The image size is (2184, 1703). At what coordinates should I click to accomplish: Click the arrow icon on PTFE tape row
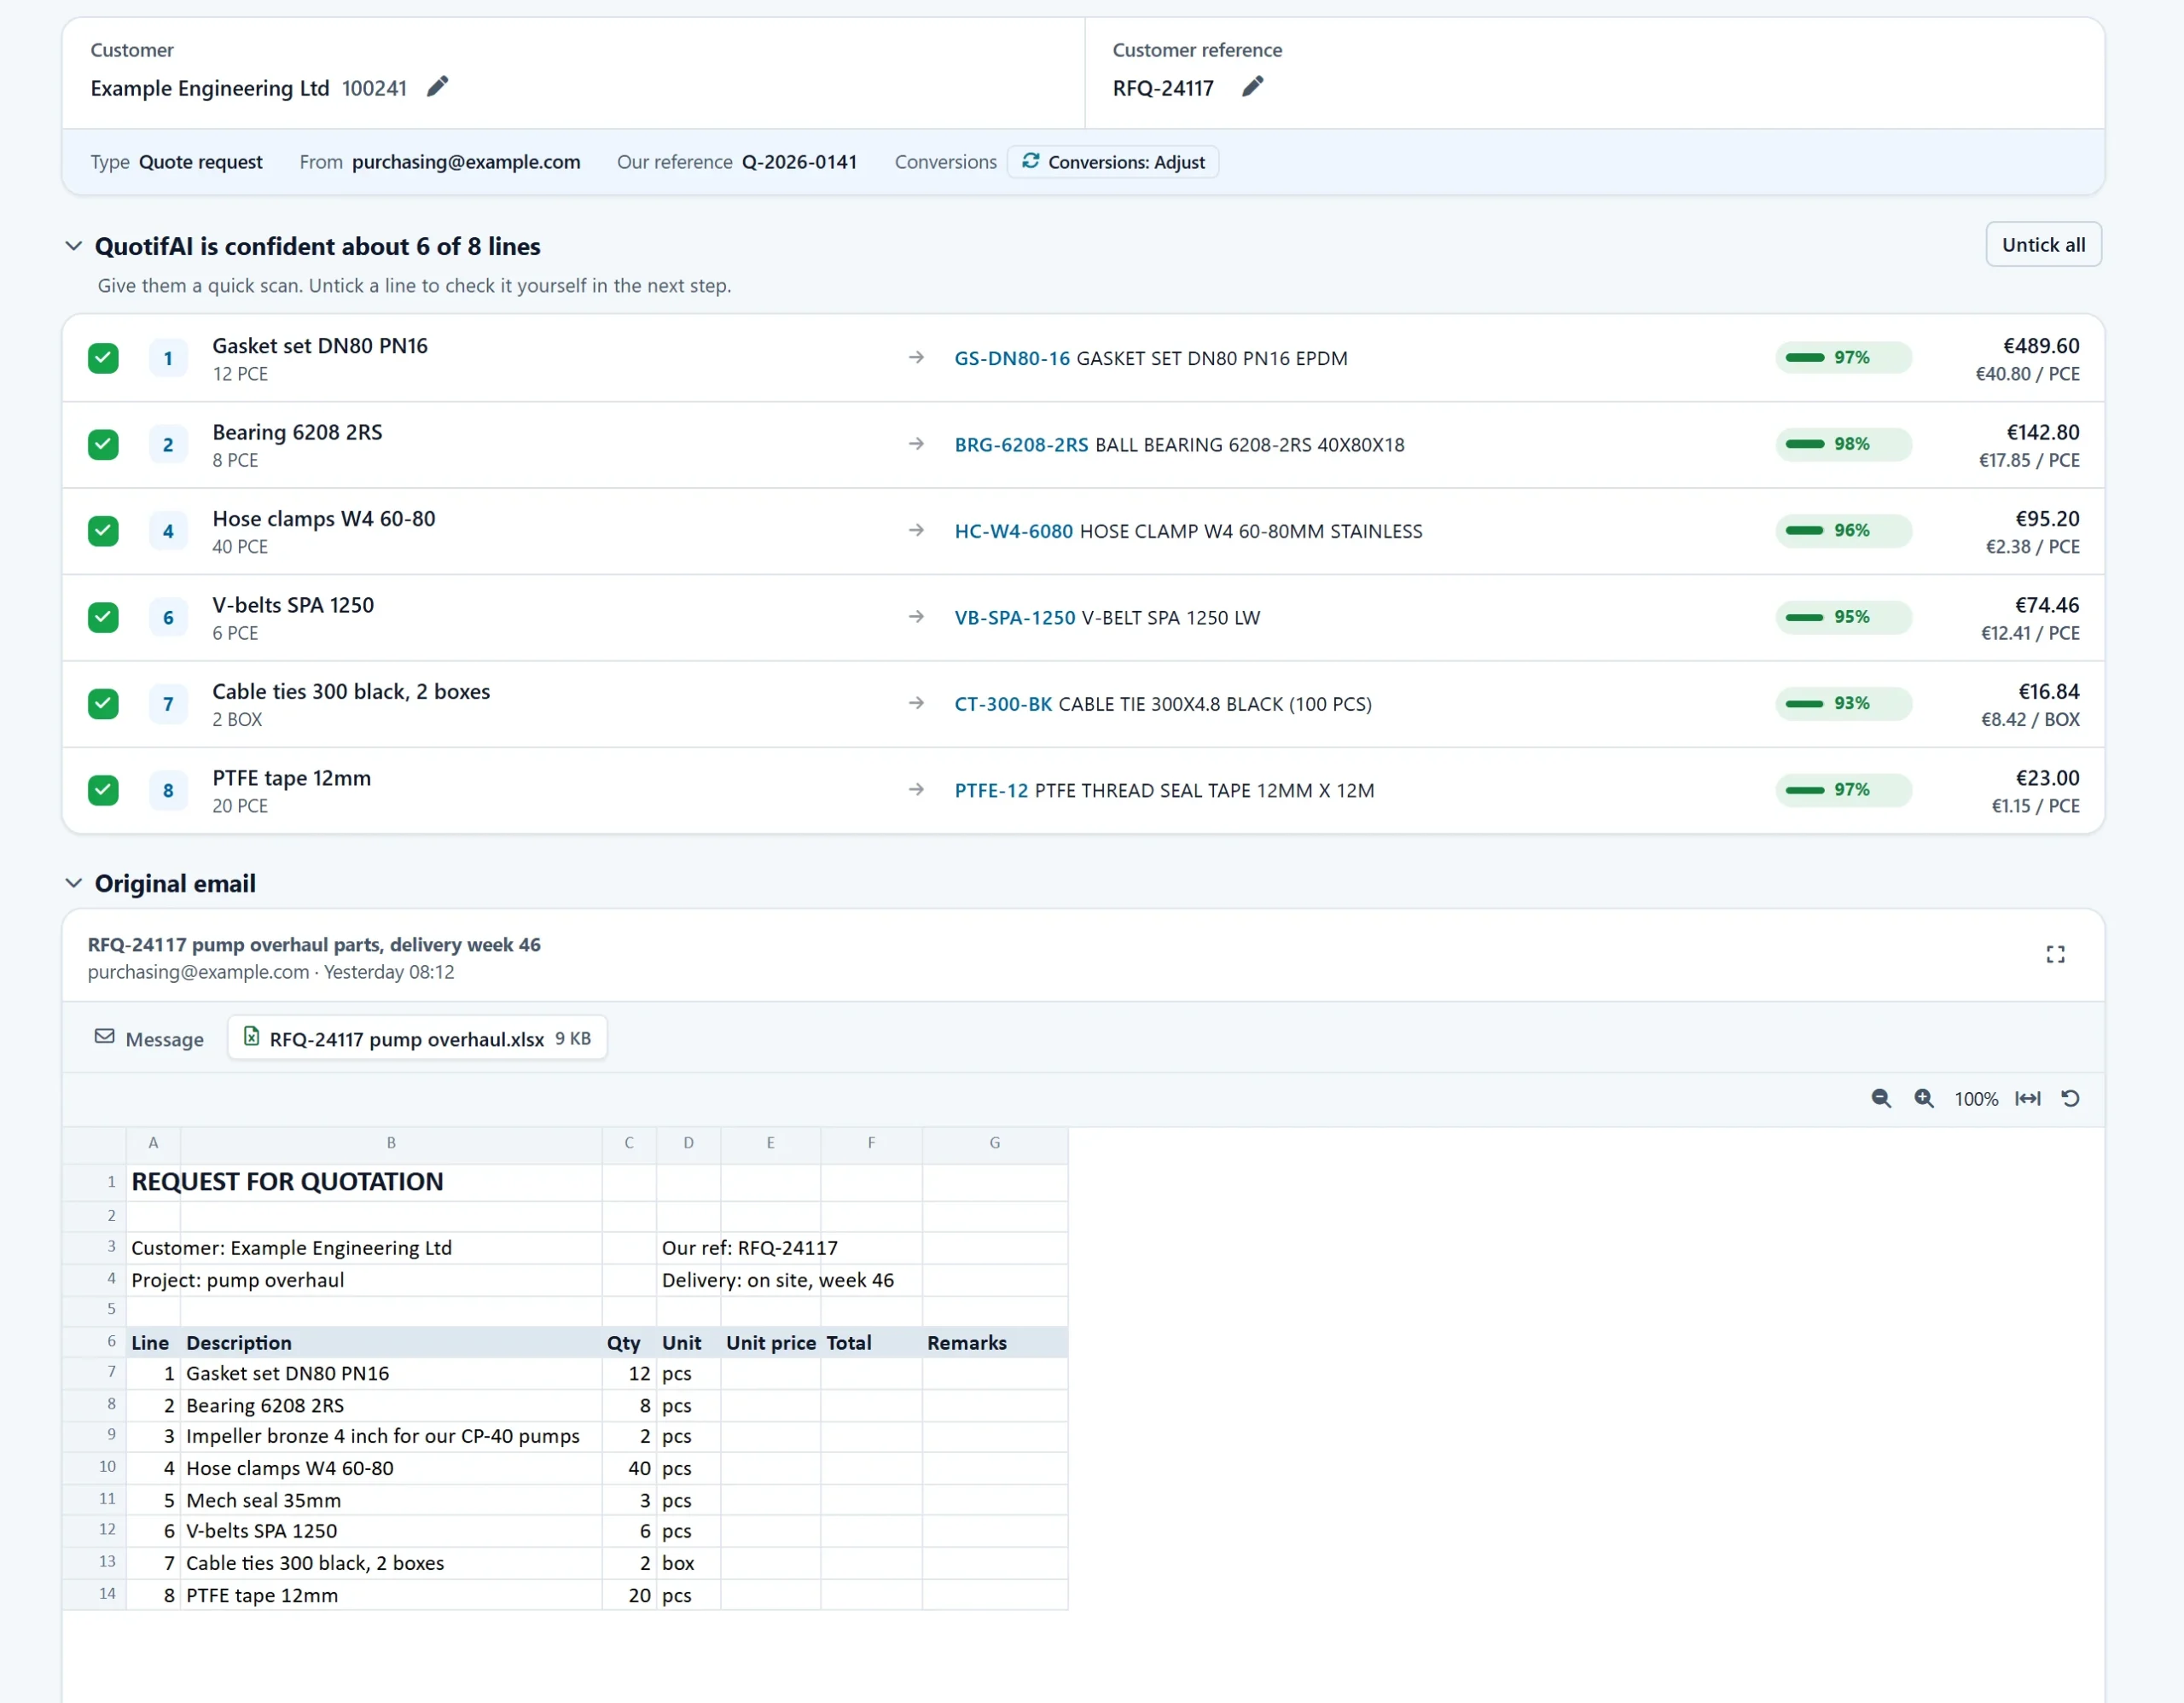coord(916,790)
